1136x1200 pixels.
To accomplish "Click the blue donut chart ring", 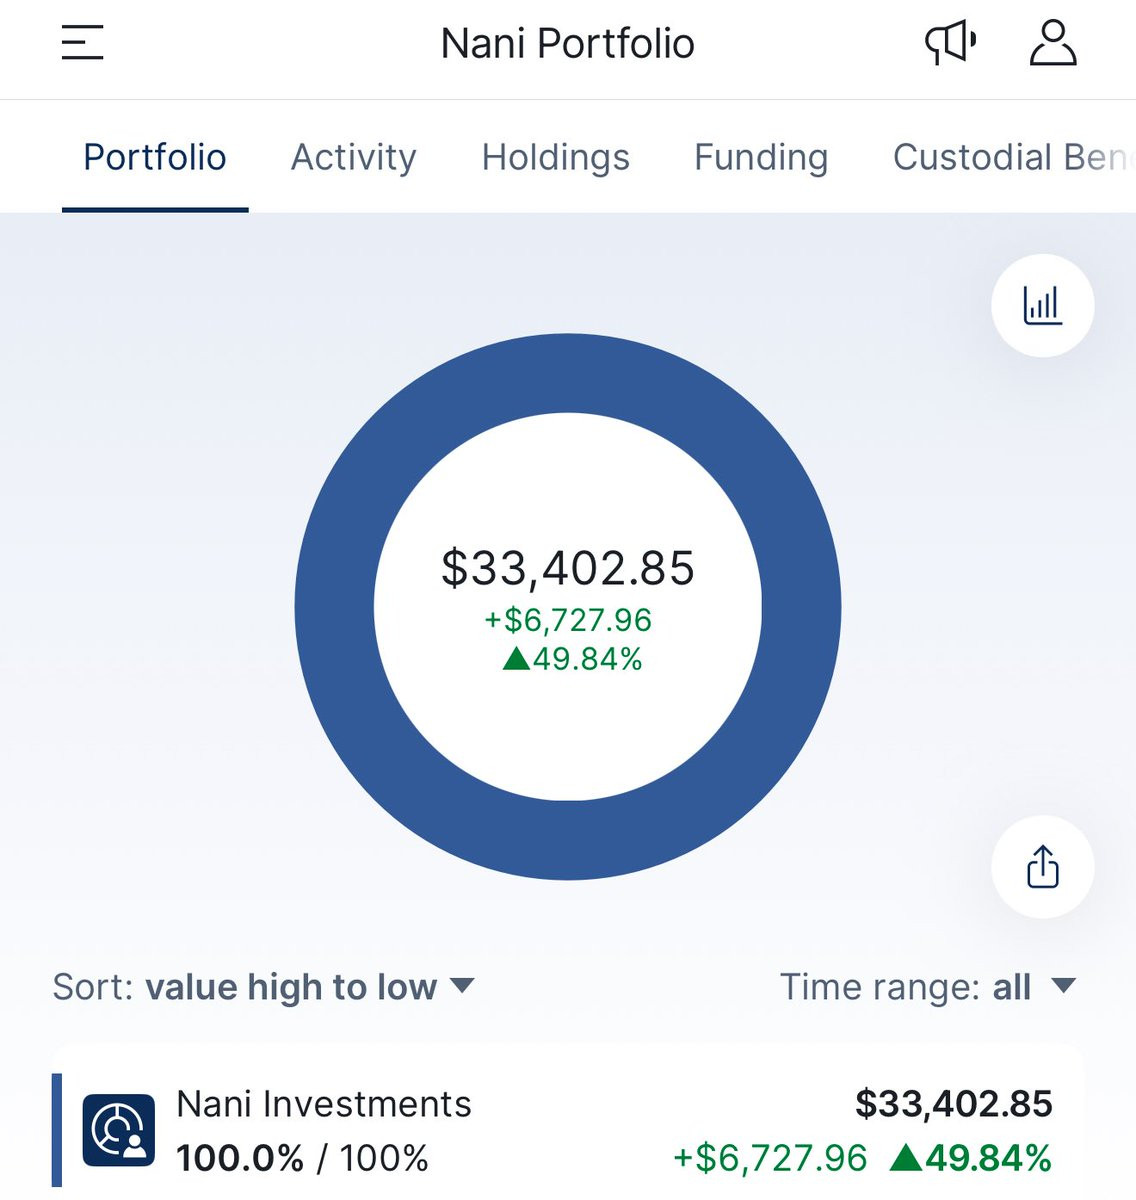I will point(568,372).
